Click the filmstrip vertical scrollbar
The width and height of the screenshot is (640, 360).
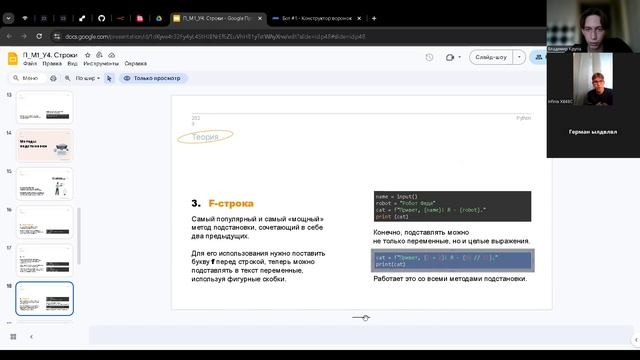click(79, 236)
